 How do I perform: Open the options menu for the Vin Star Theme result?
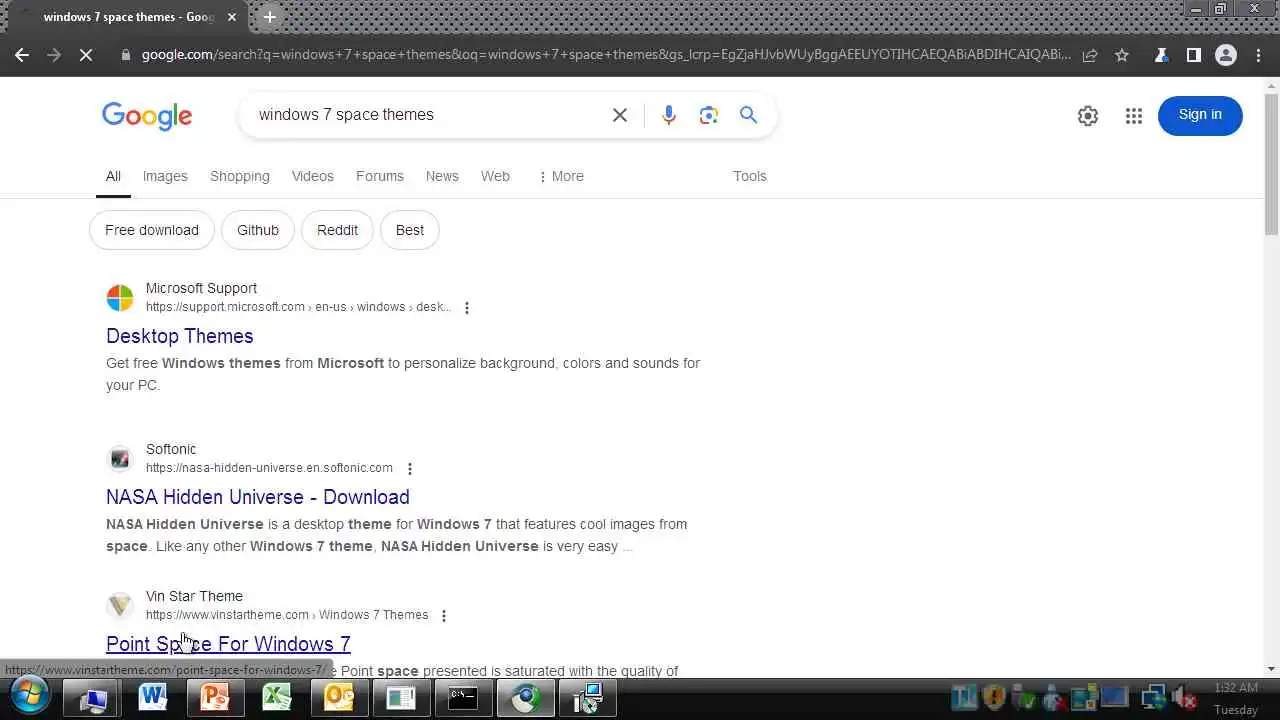click(444, 616)
